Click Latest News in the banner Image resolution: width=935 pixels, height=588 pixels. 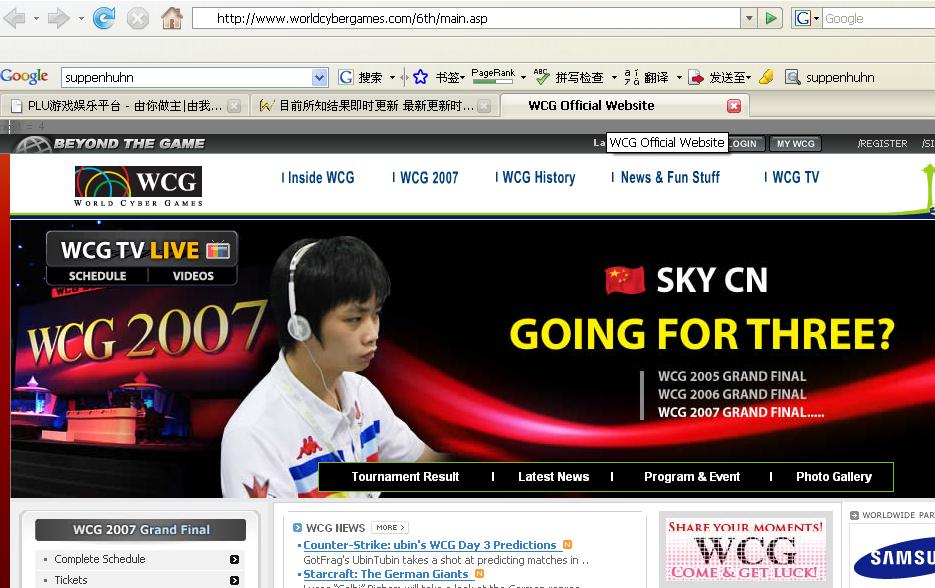click(x=553, y=476)
